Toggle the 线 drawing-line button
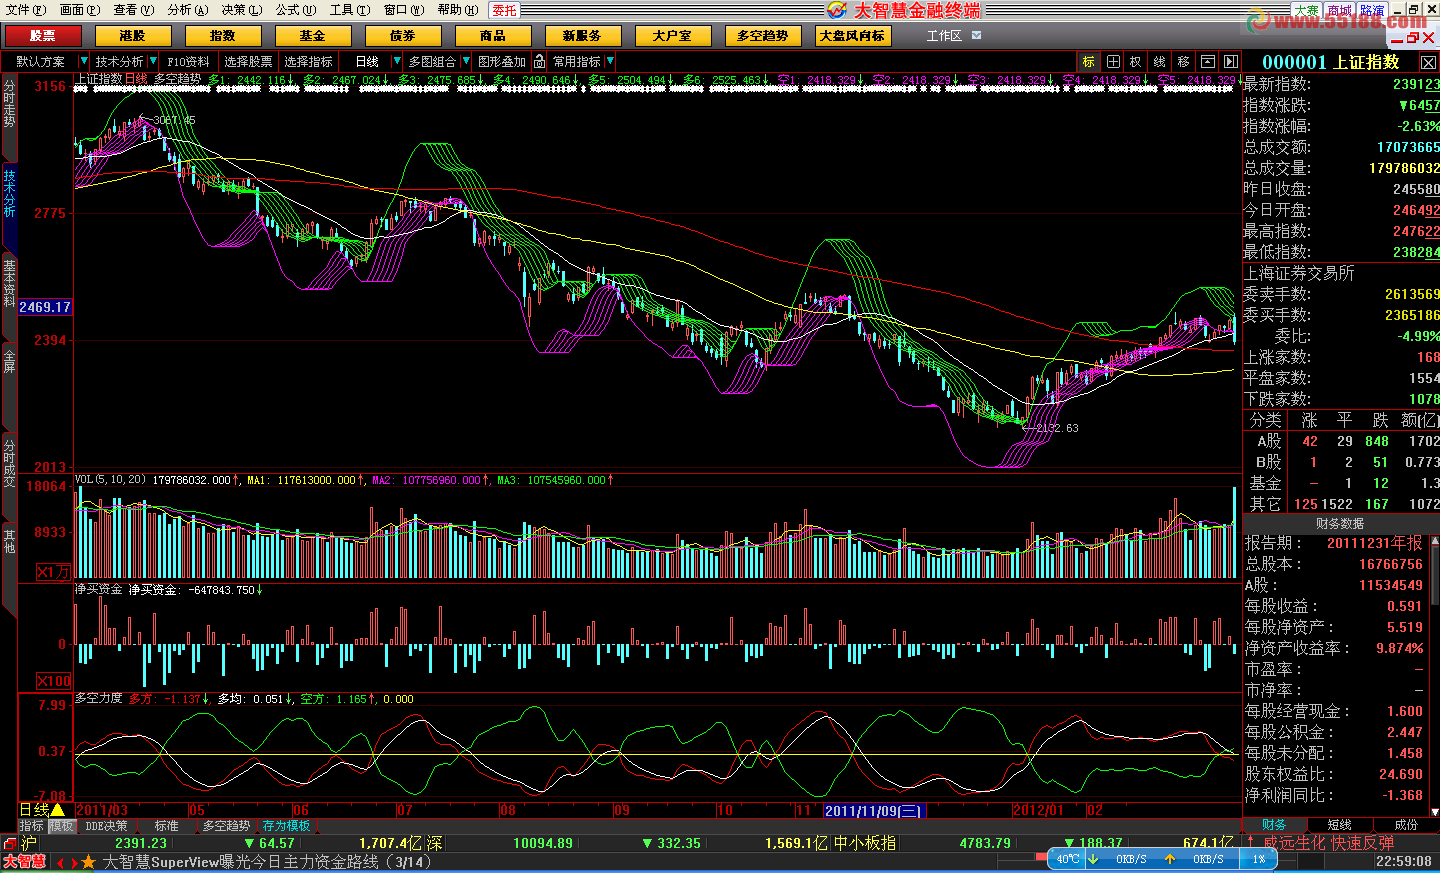The image size is (1440, 873). [x=1160, y=62]
